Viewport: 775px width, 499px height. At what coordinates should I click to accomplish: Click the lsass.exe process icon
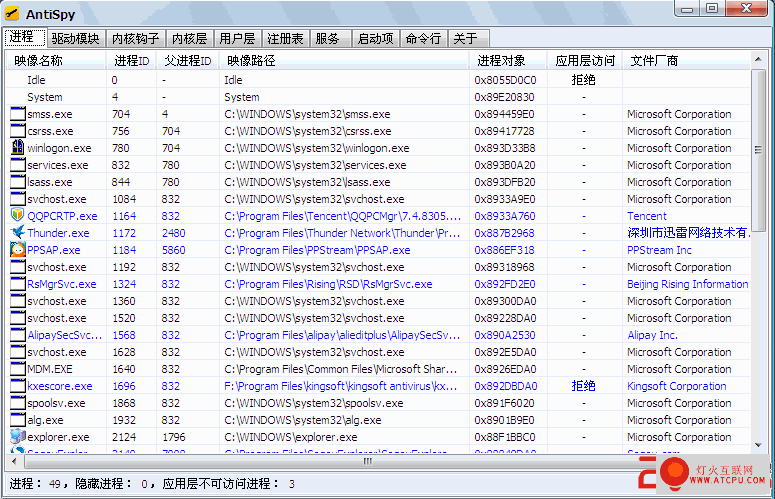18,181
